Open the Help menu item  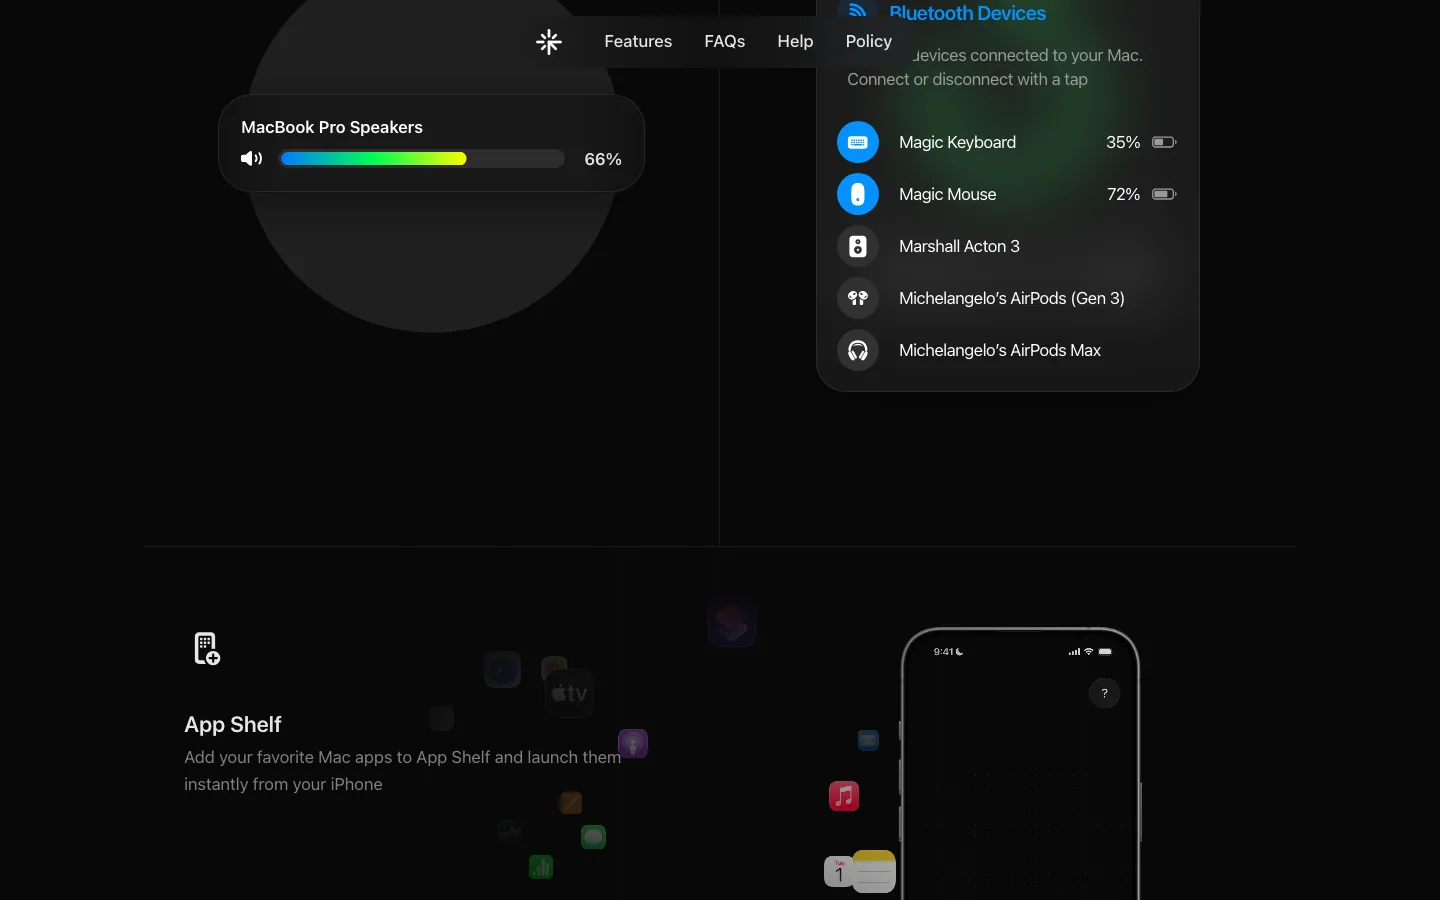click(x=796, y=42)
